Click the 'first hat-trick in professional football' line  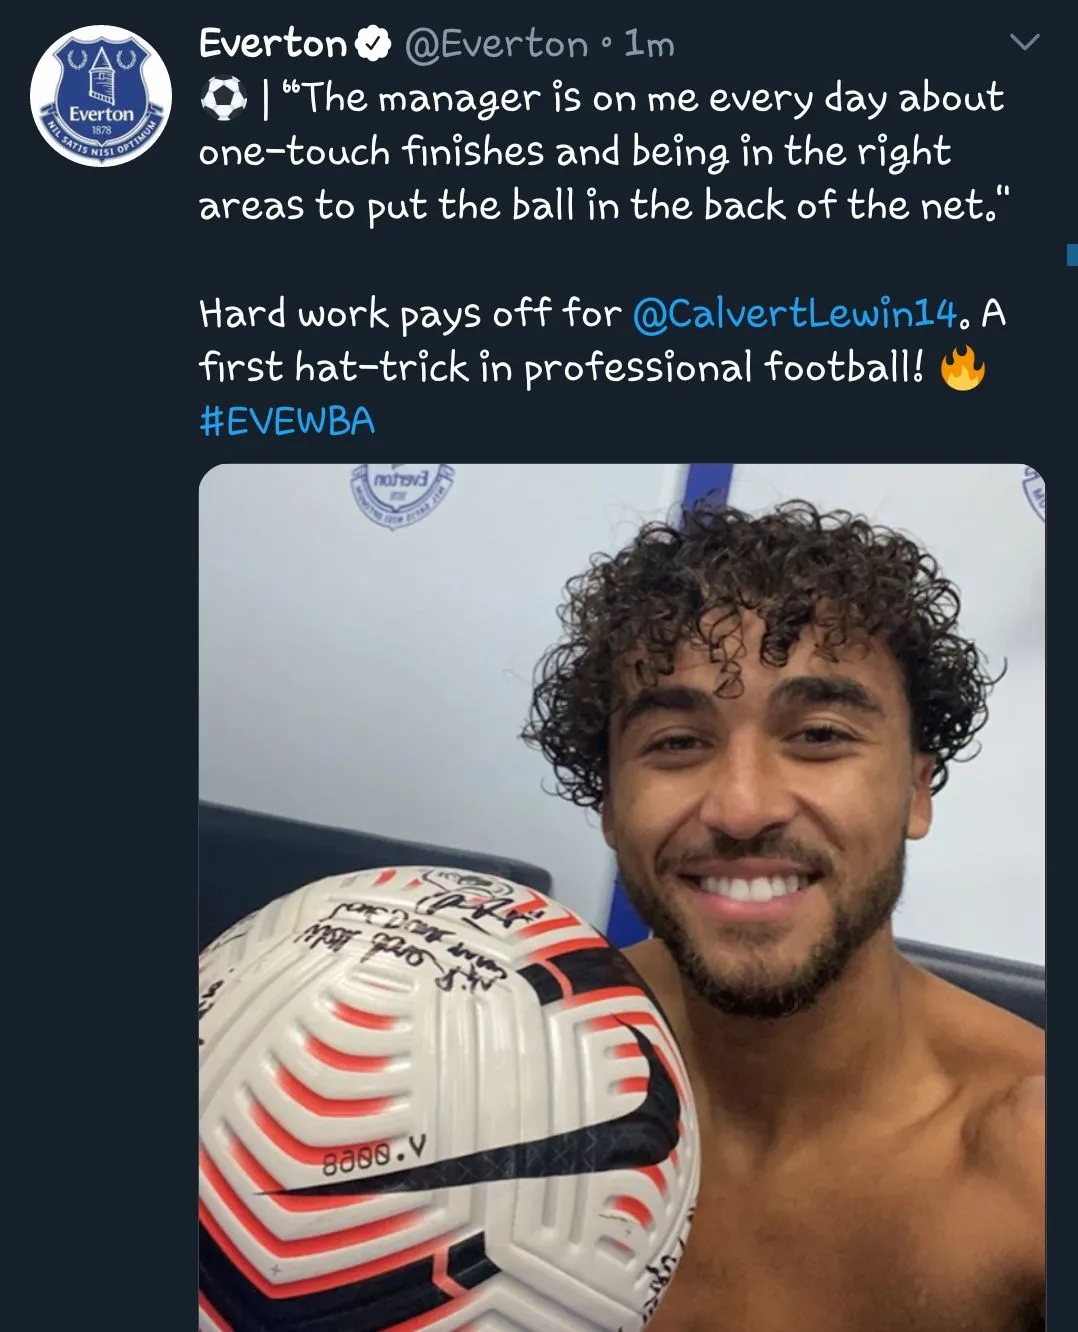560,367
